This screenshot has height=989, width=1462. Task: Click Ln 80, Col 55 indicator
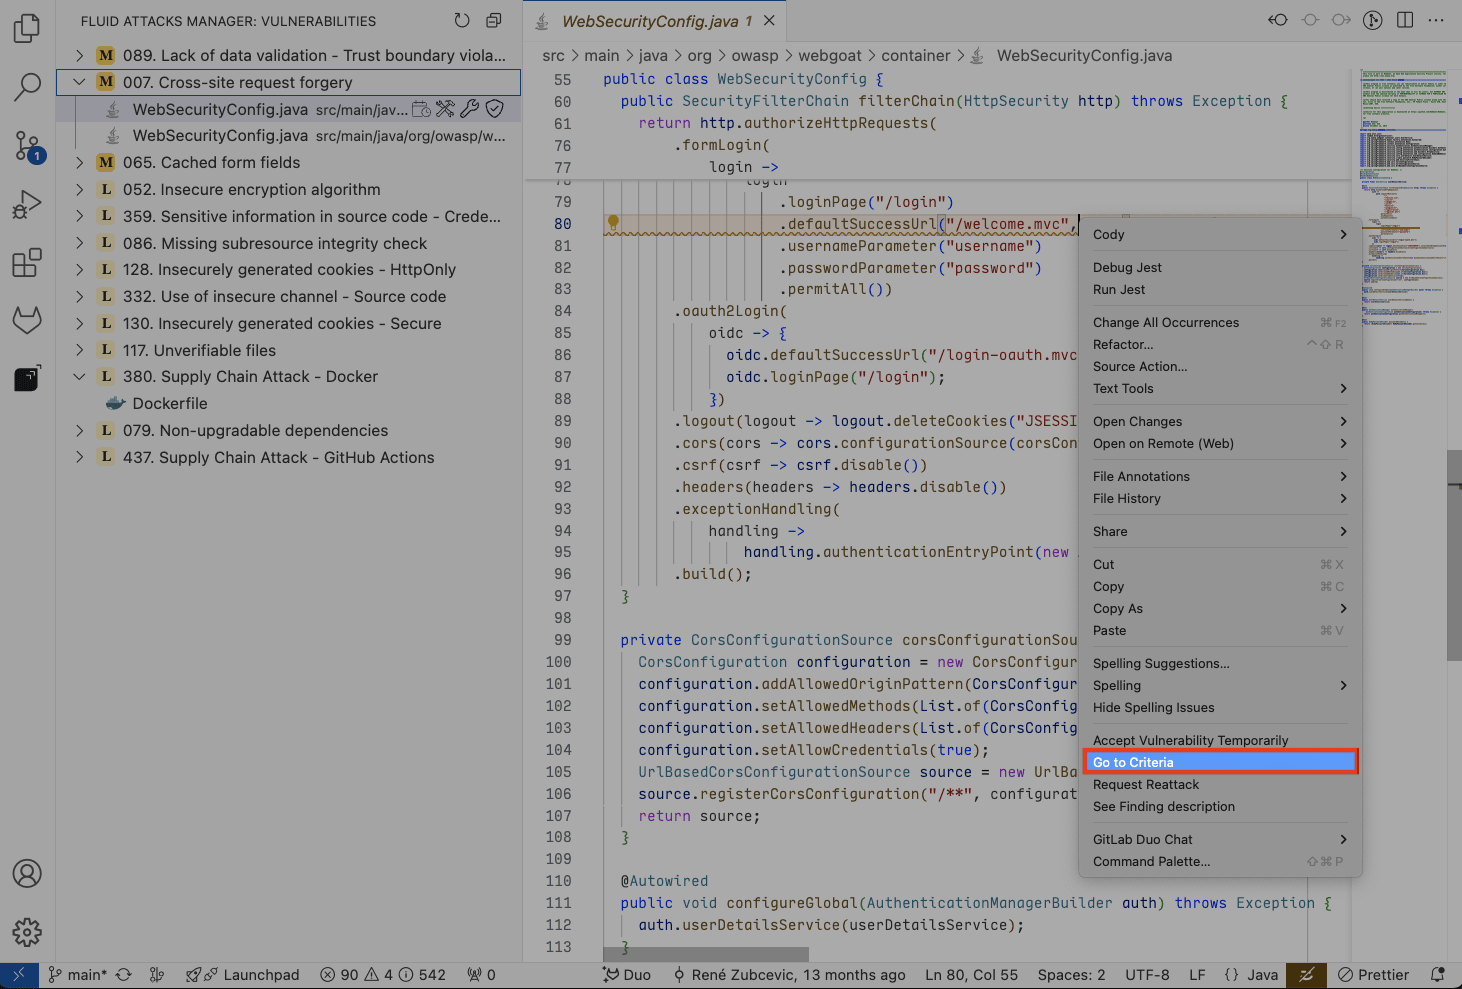pos(971,975)
